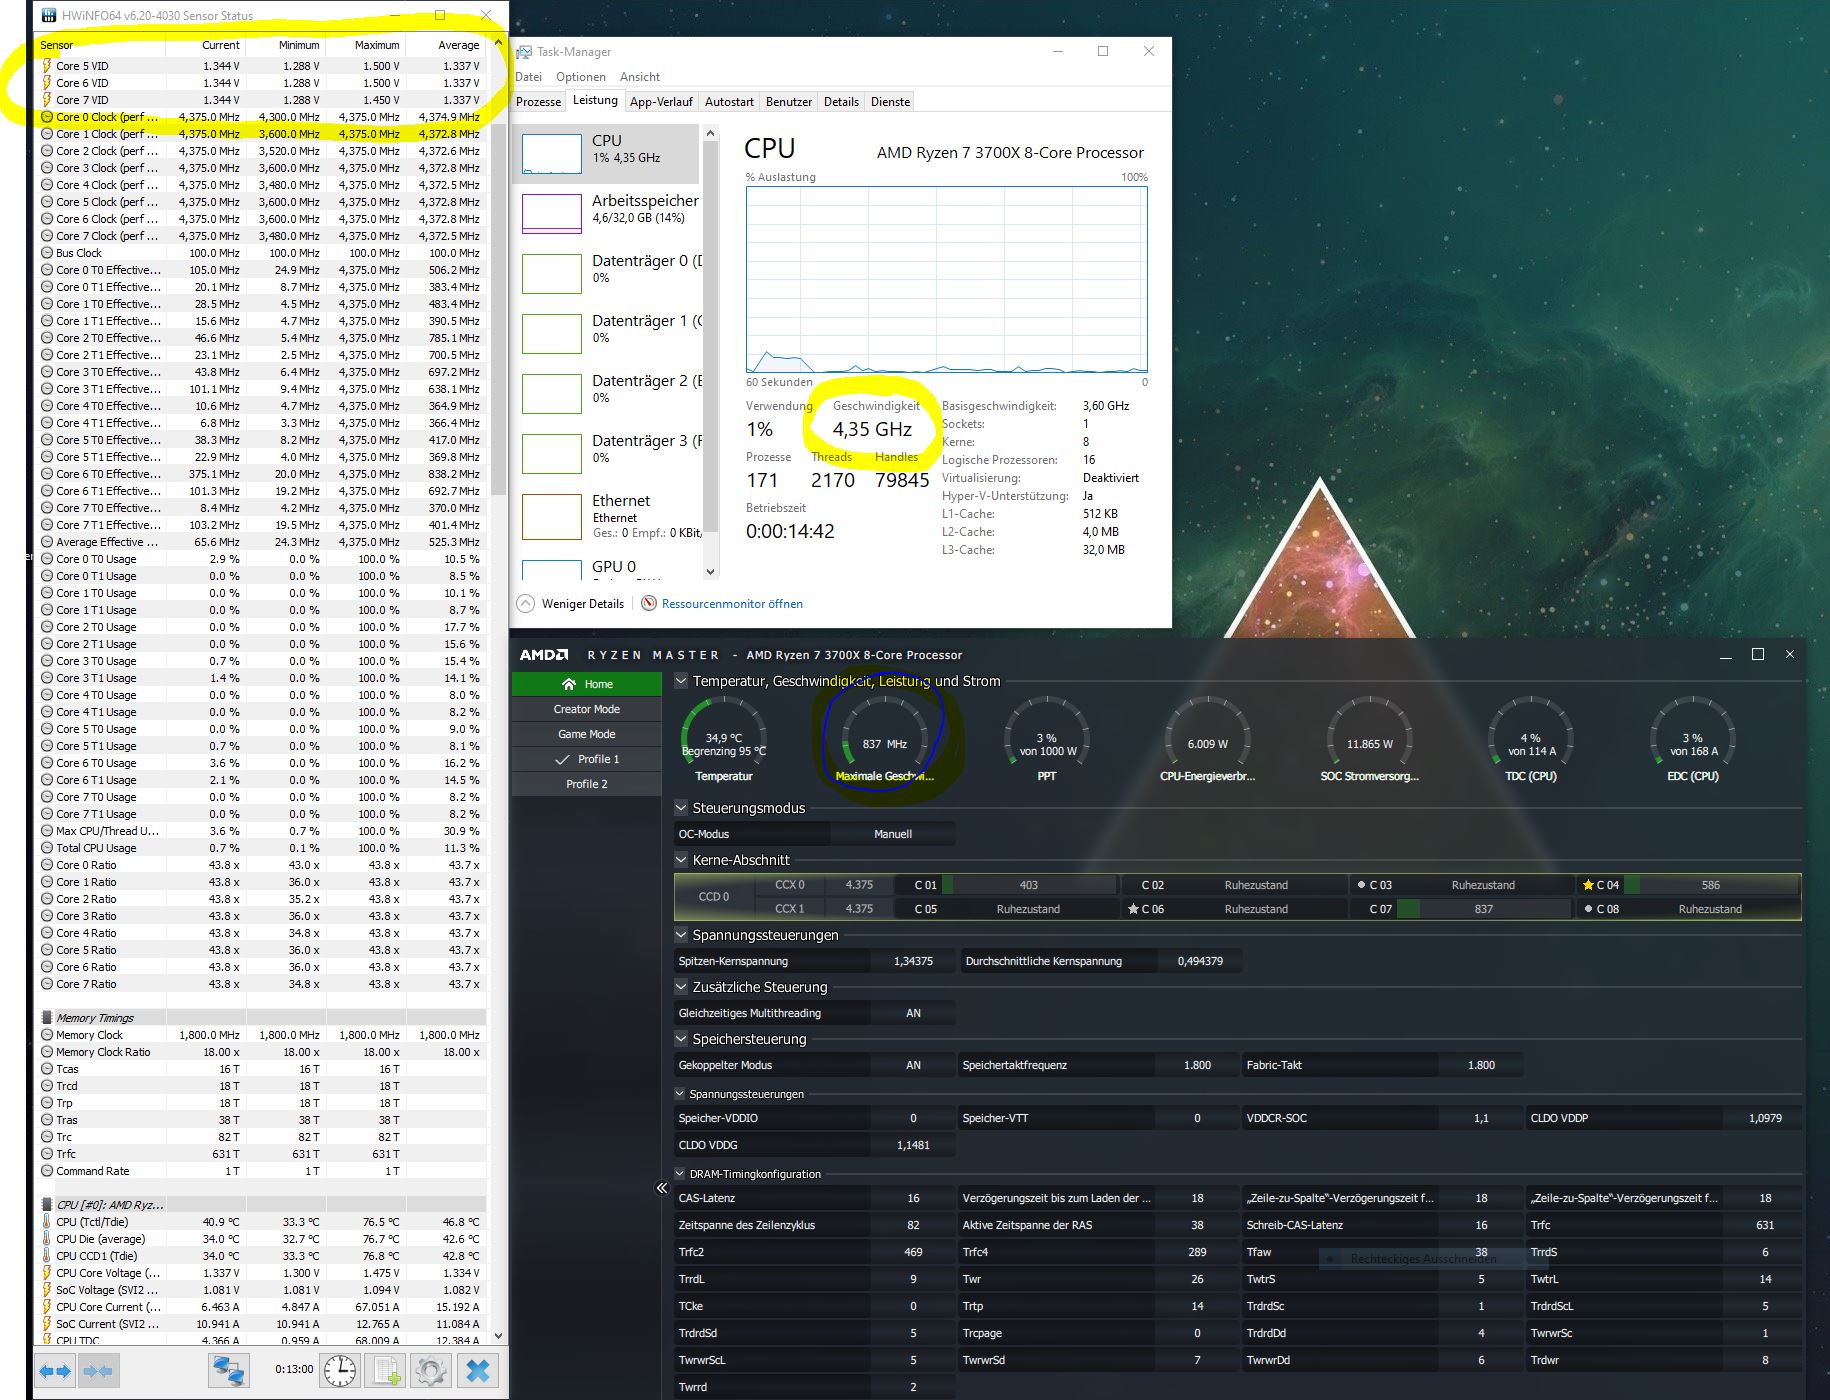Screen dimensions: 1830x1400
Task: Activate Profile 1 in Ryzen Master
Action: 587,759
